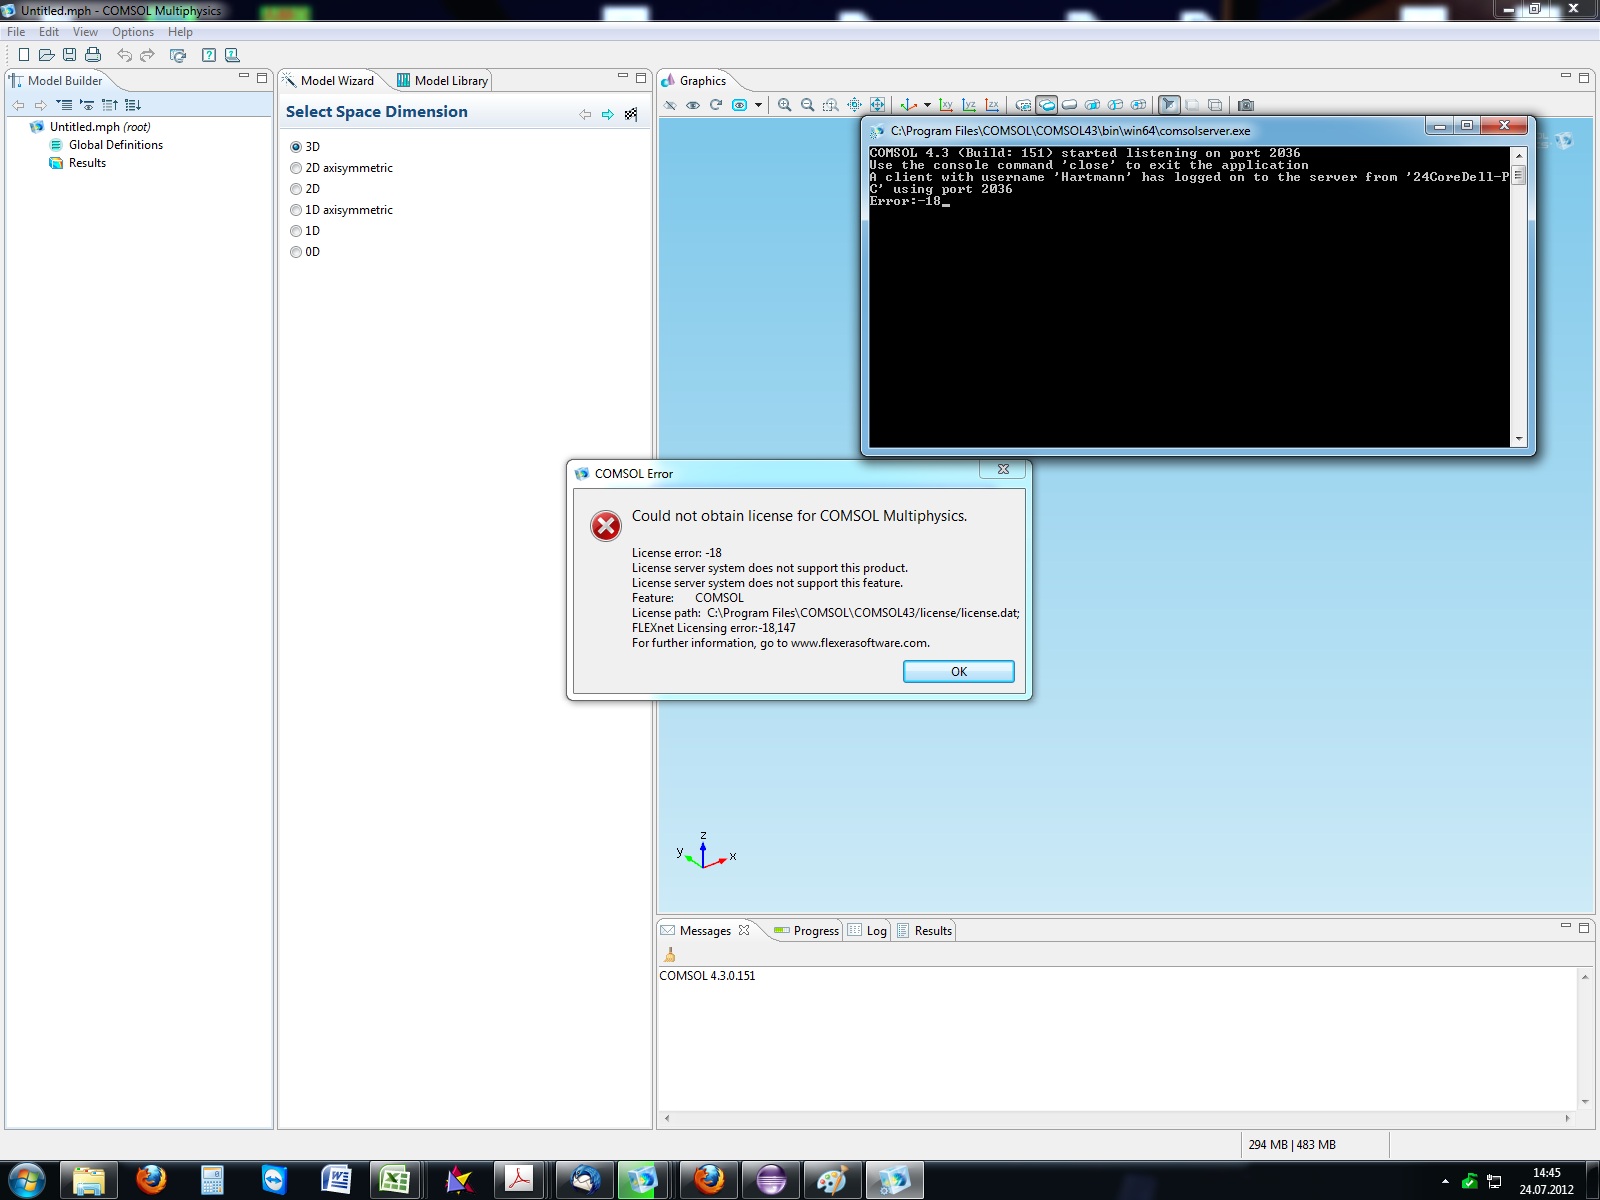
Task: Open the Windows tray hidden icons arrow
Action: (1445, 1181)
